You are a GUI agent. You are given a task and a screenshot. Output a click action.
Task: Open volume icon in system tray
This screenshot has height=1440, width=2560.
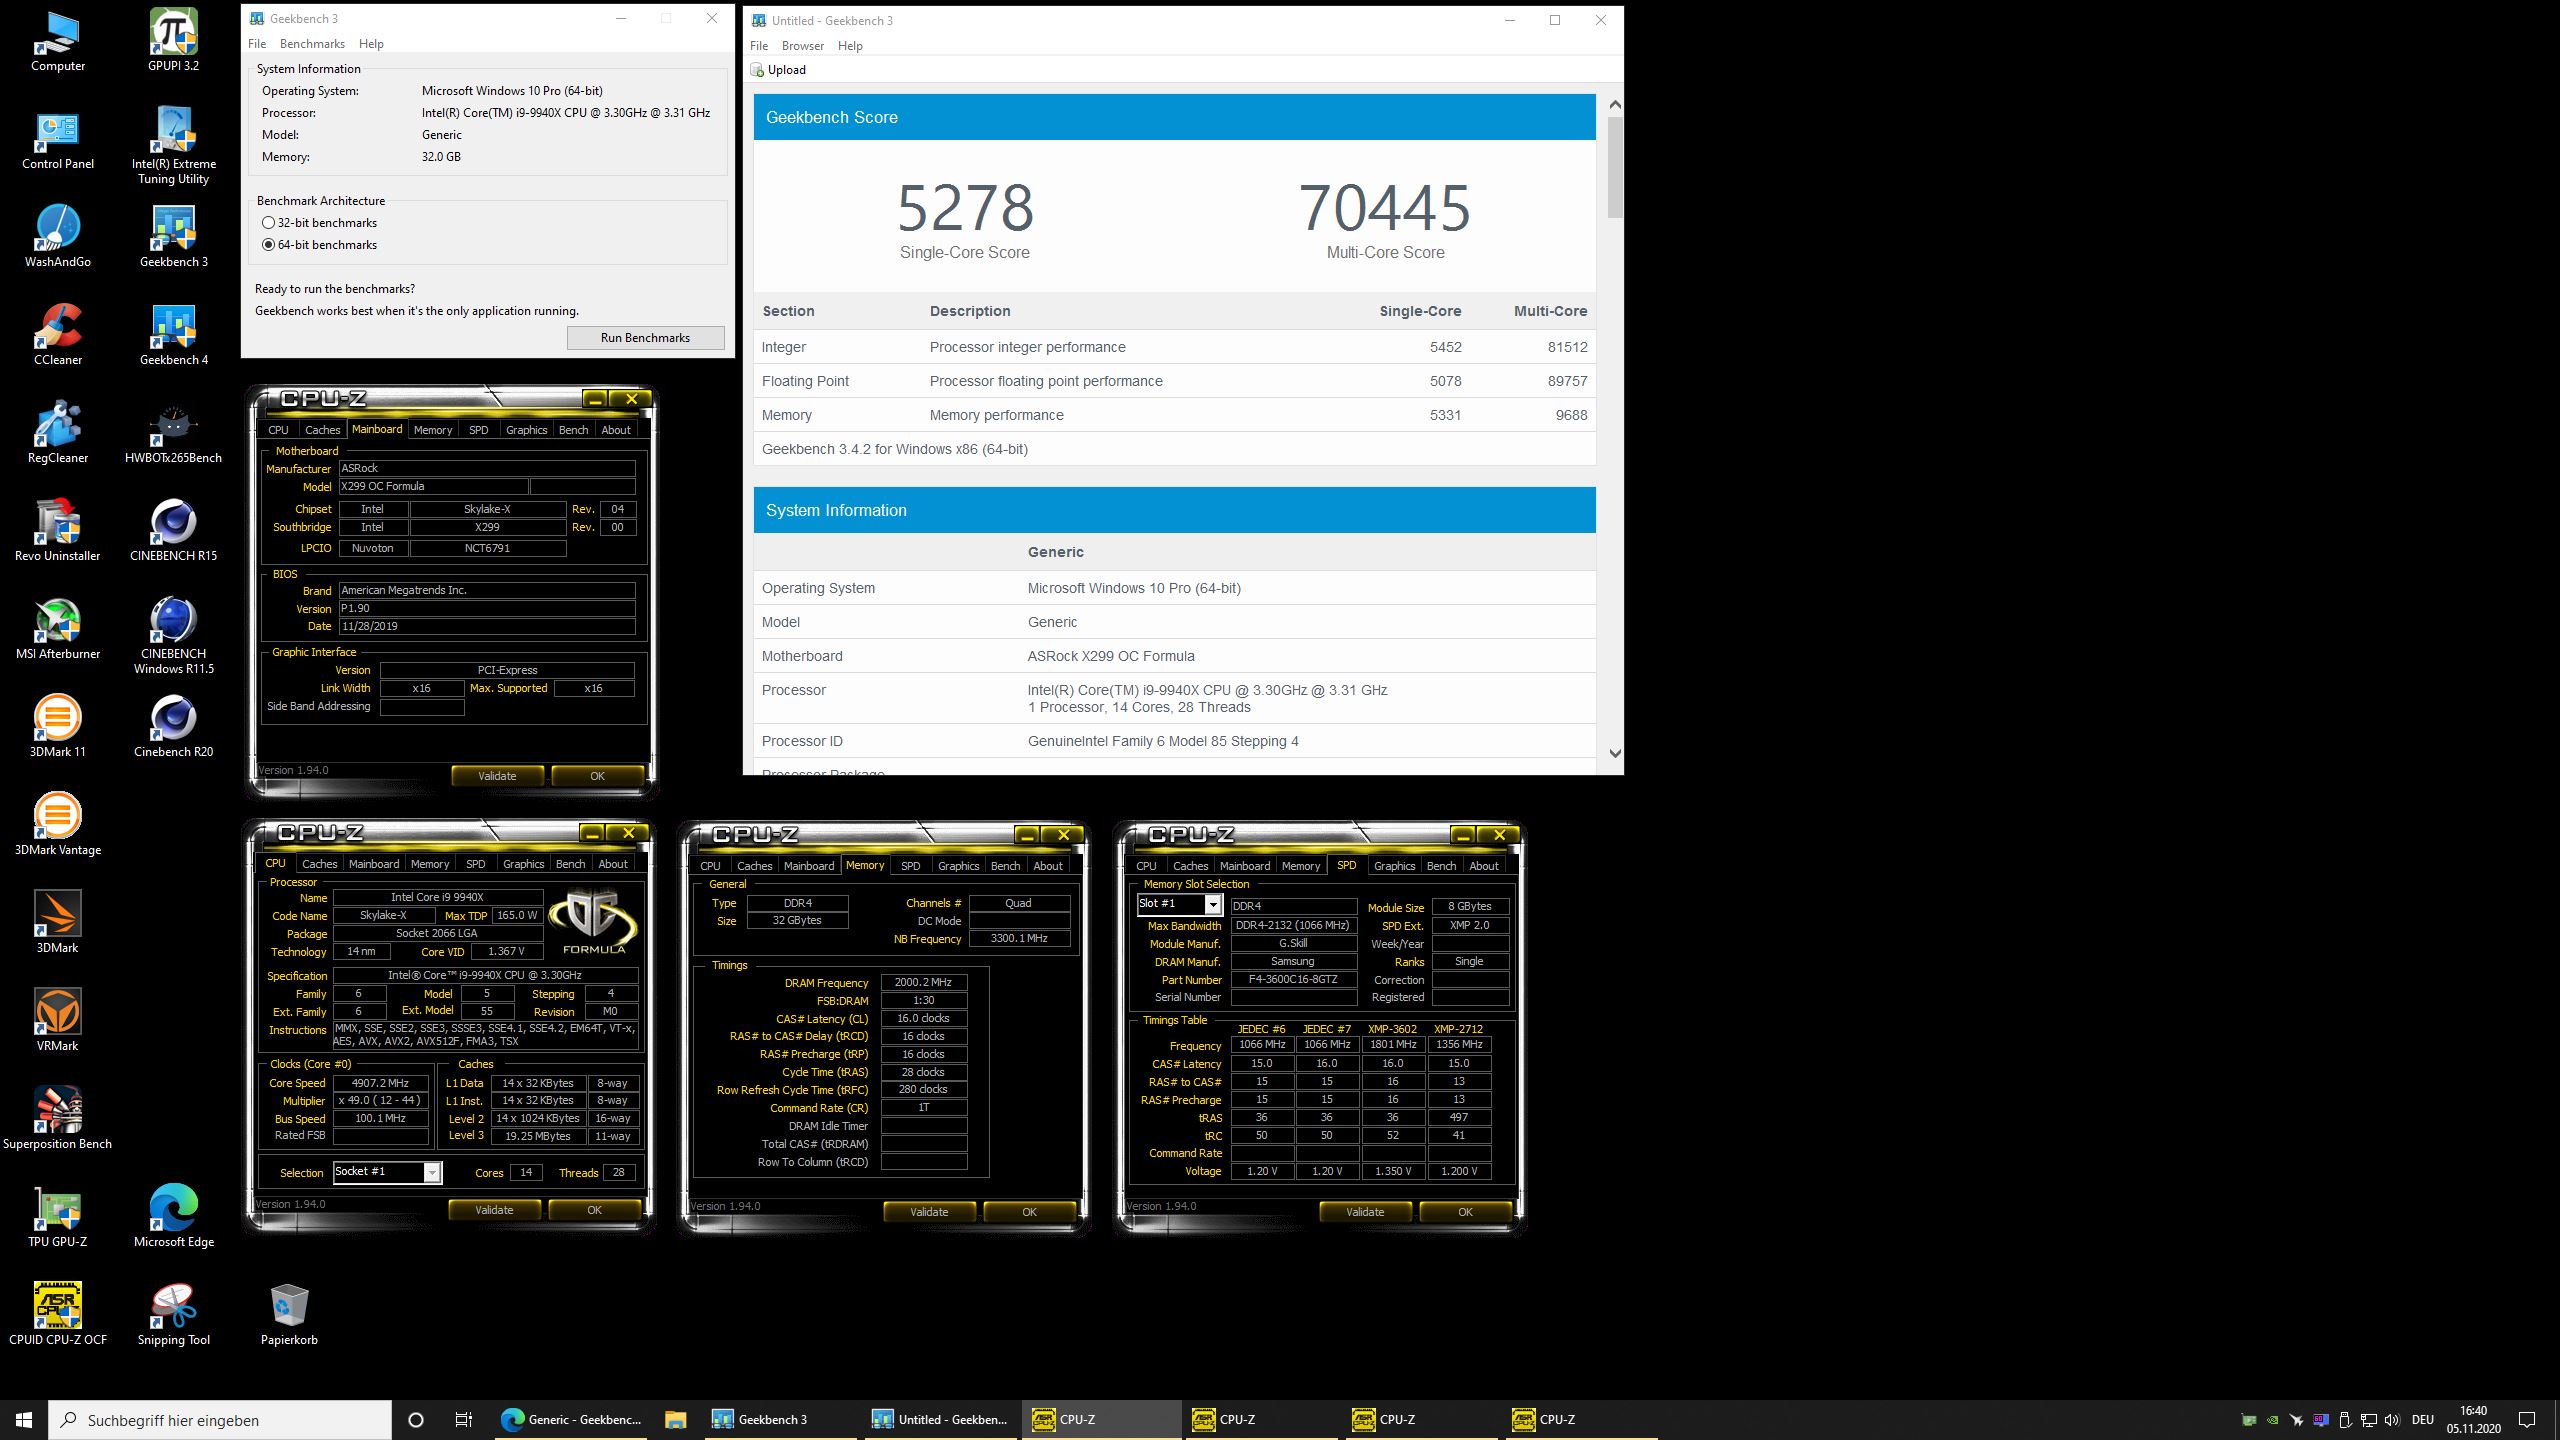2392,1420
